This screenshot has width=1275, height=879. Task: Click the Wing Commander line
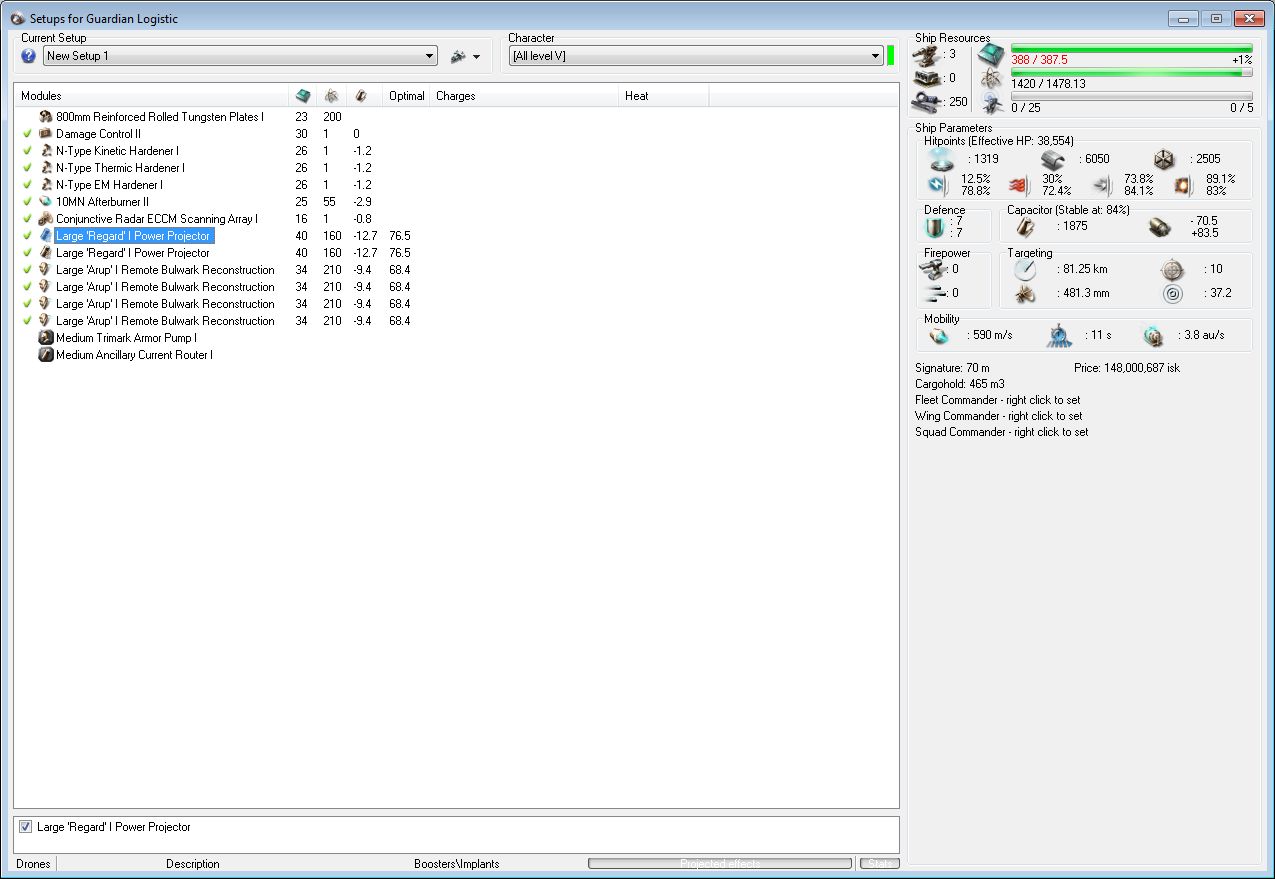tap(1000, 416)
